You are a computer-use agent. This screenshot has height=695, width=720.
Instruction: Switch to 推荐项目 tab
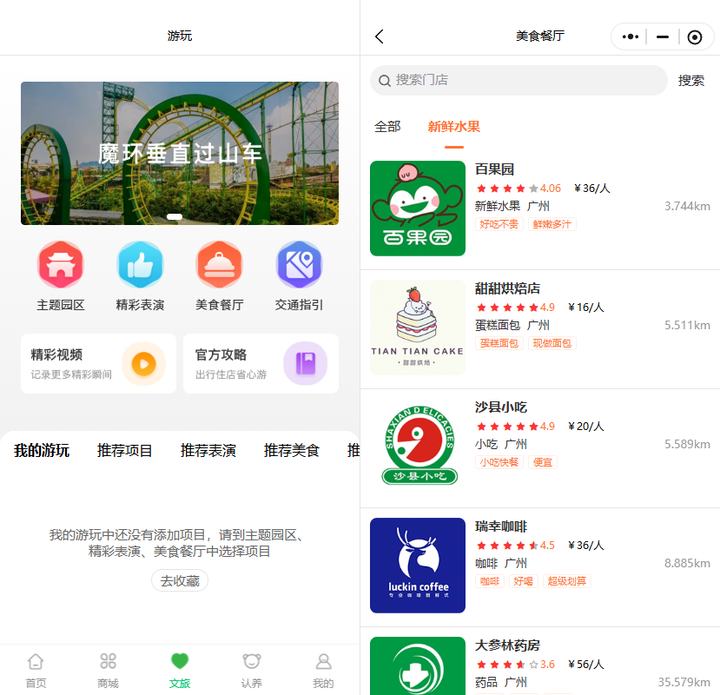coord(124,450)
